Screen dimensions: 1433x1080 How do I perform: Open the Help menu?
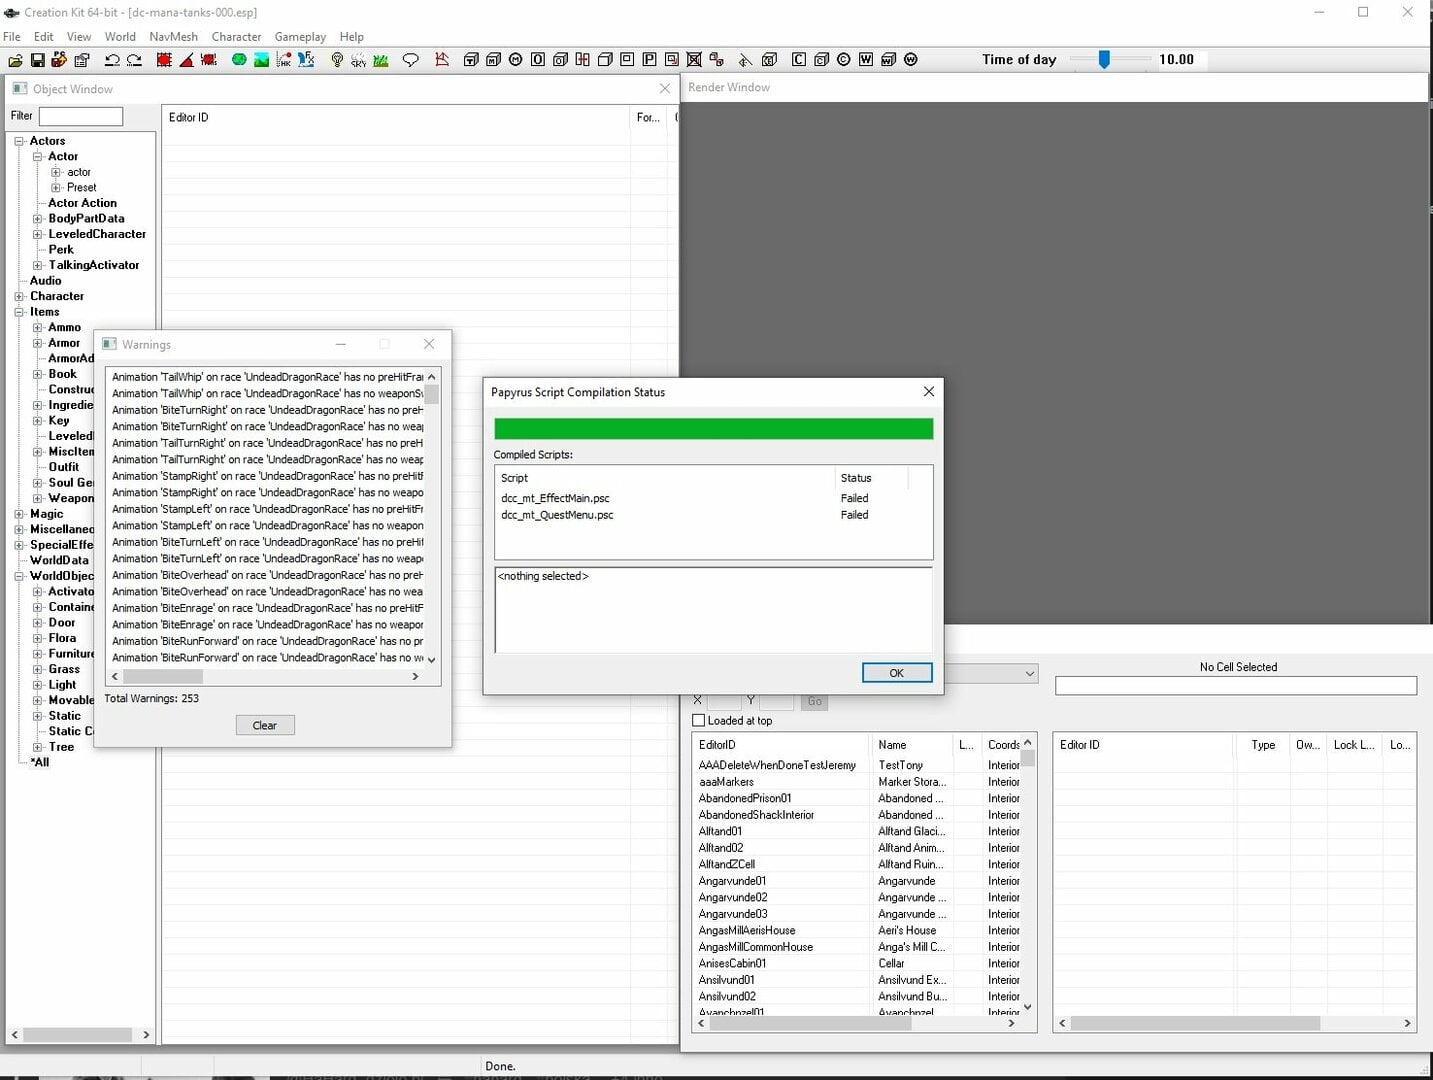point(352,37)
